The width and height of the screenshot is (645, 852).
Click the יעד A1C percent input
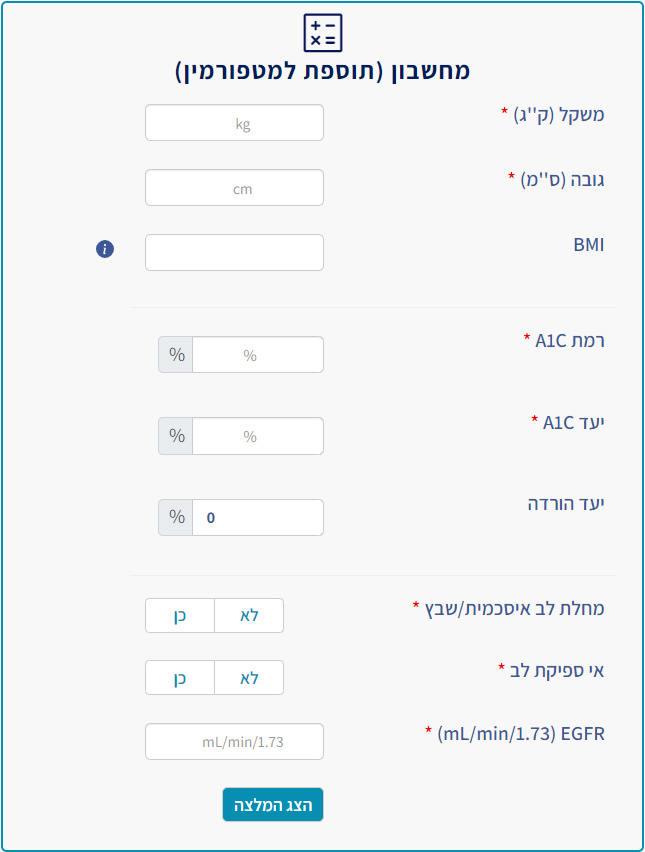tap(258, 436)
